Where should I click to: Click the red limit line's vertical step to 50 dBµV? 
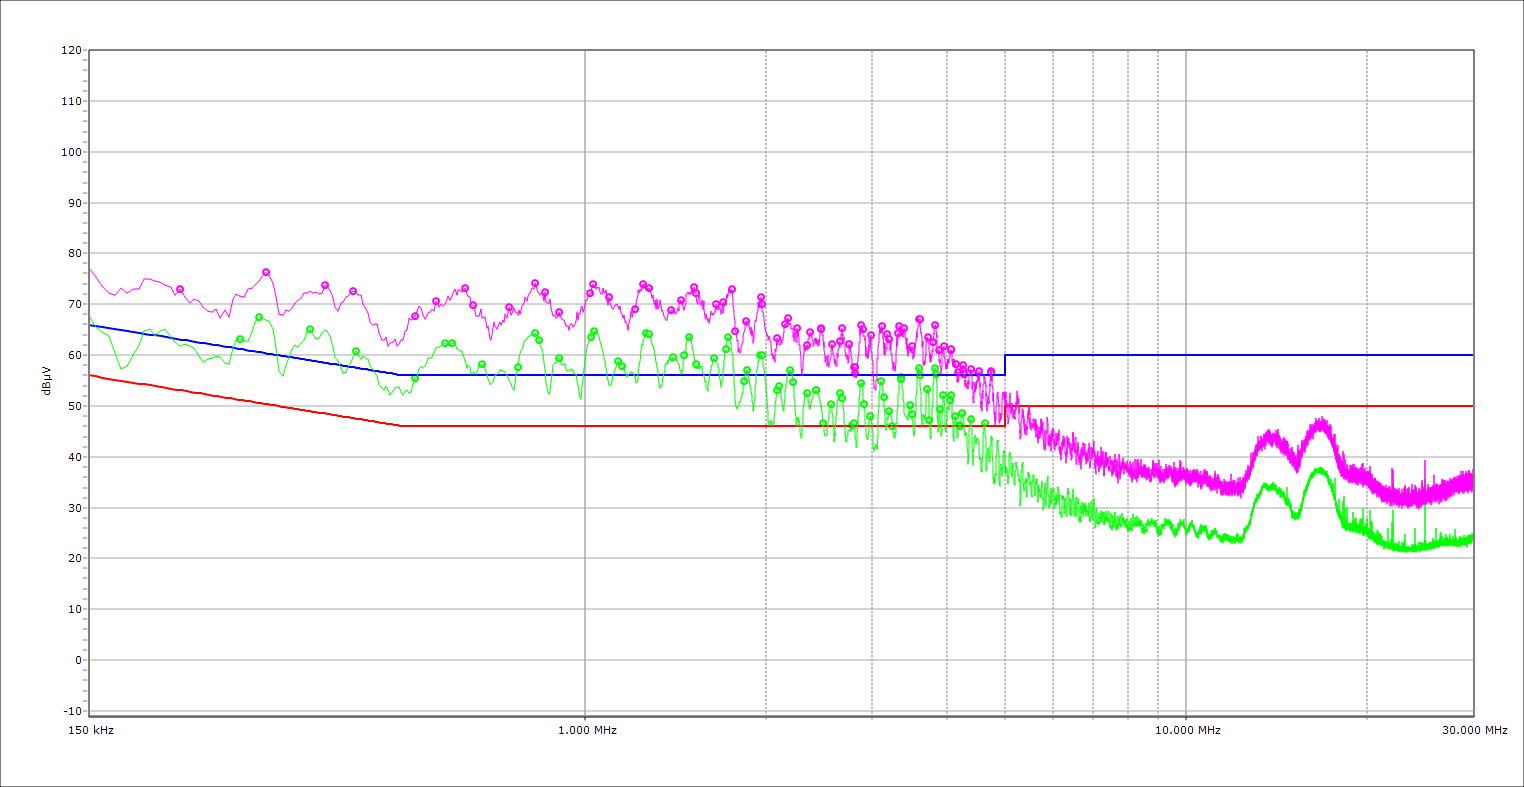(1005, 416)
